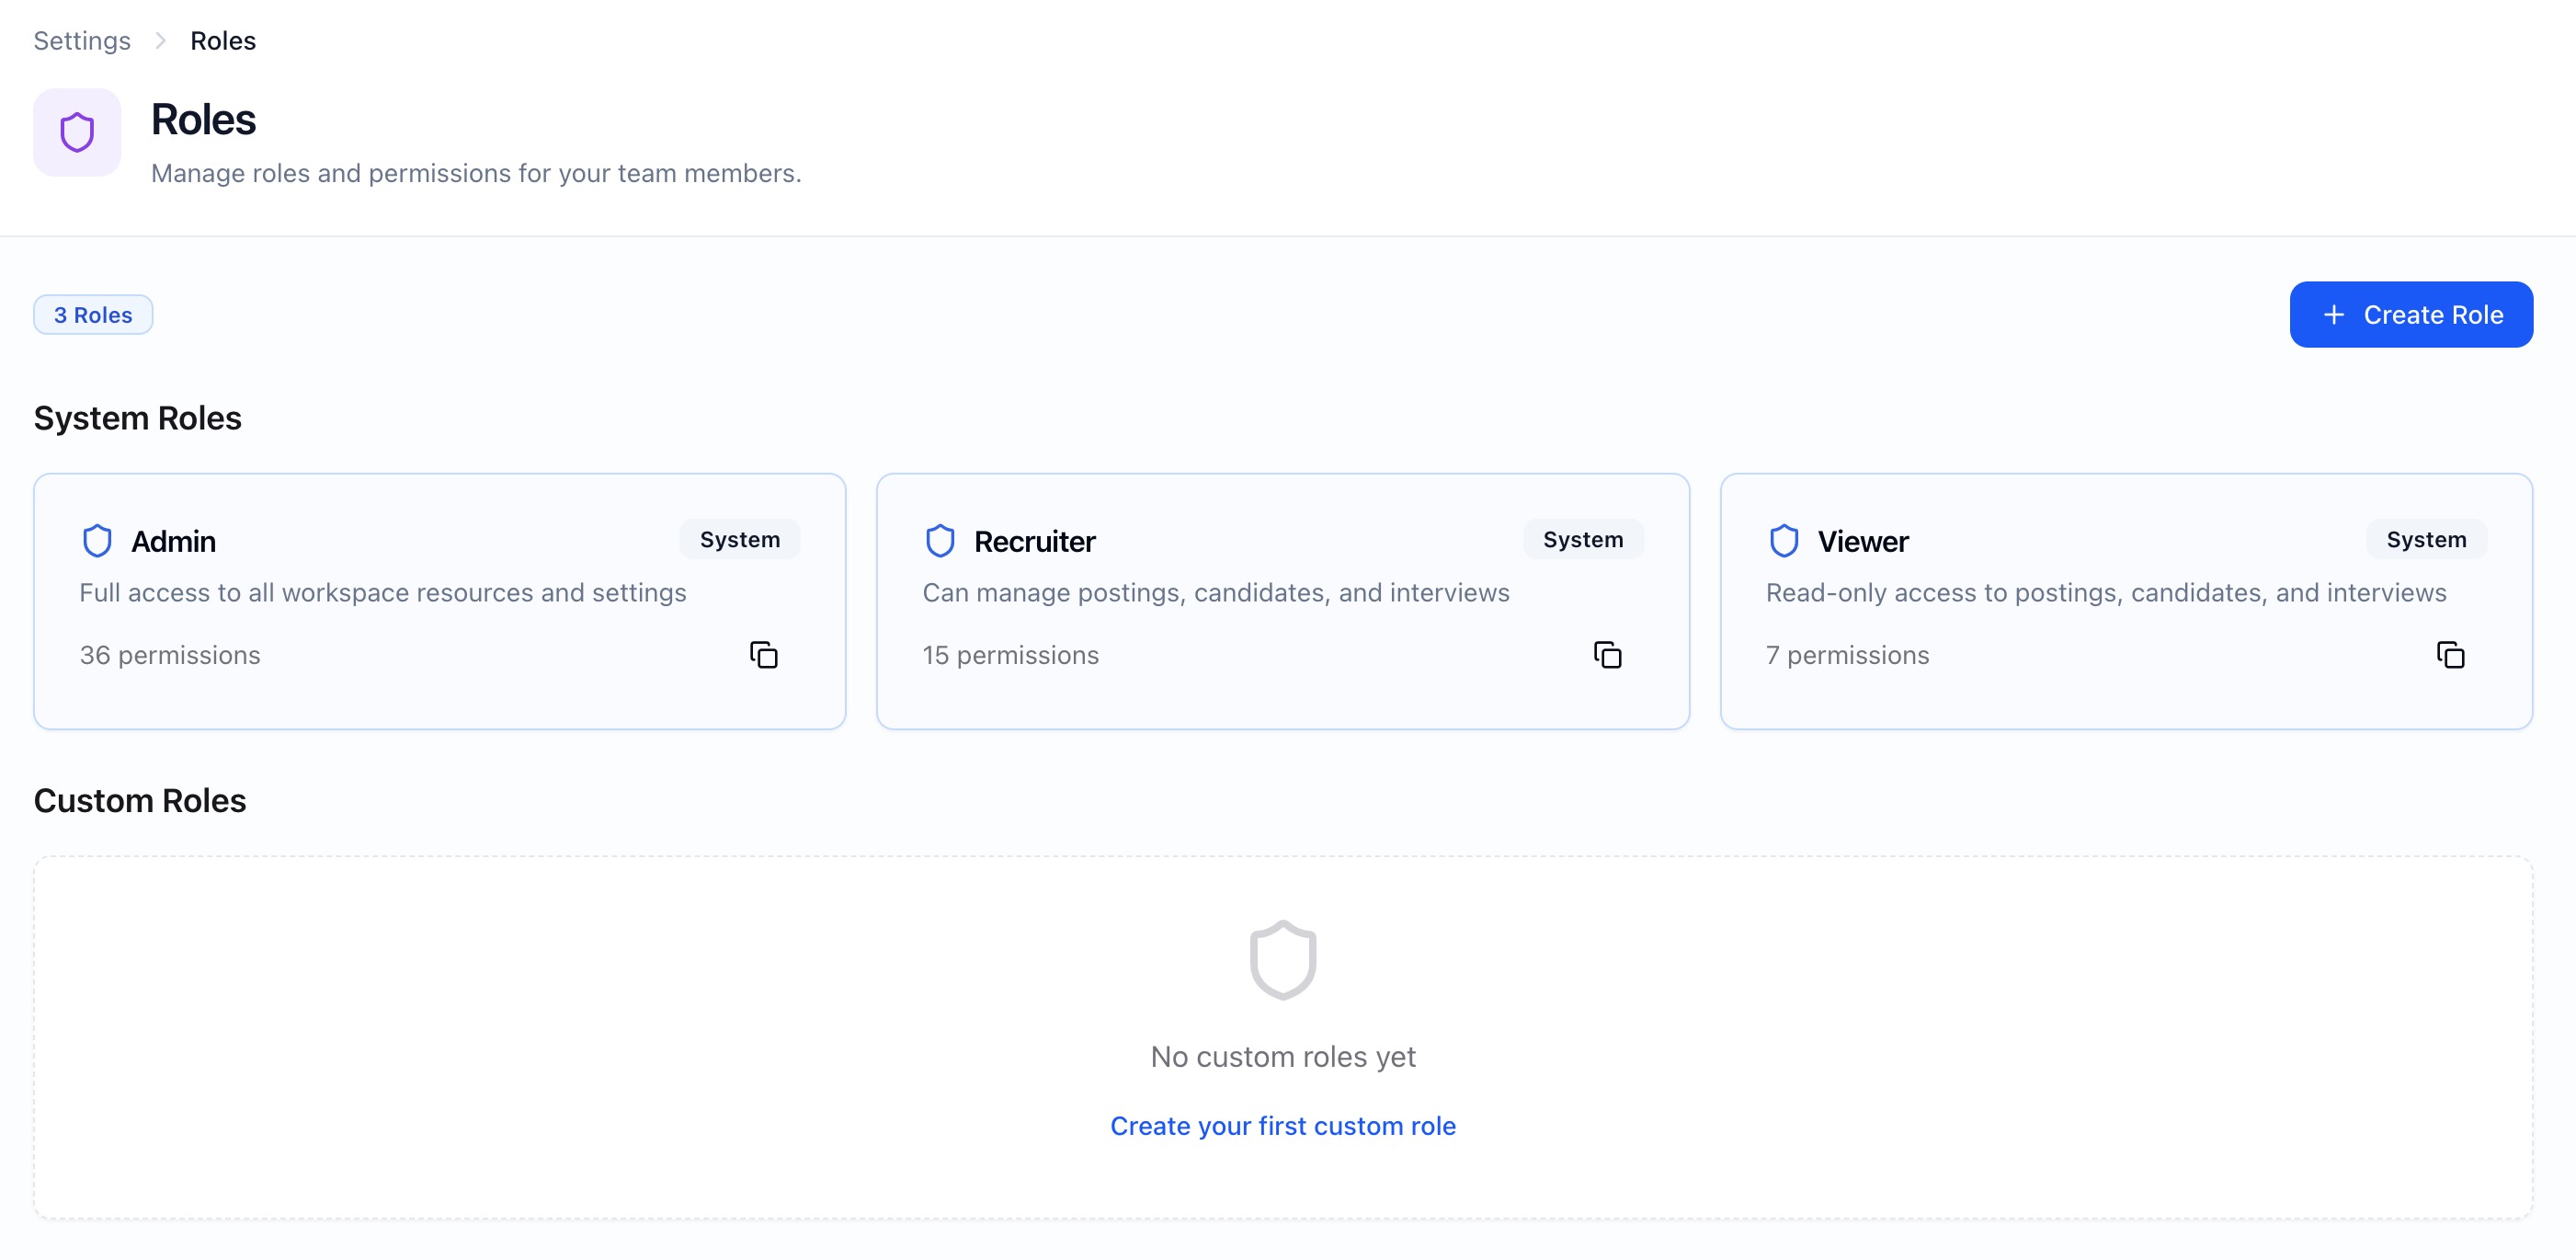
Task: Click the plus icon in Create Role button
Action: (x=2333, y=315)
